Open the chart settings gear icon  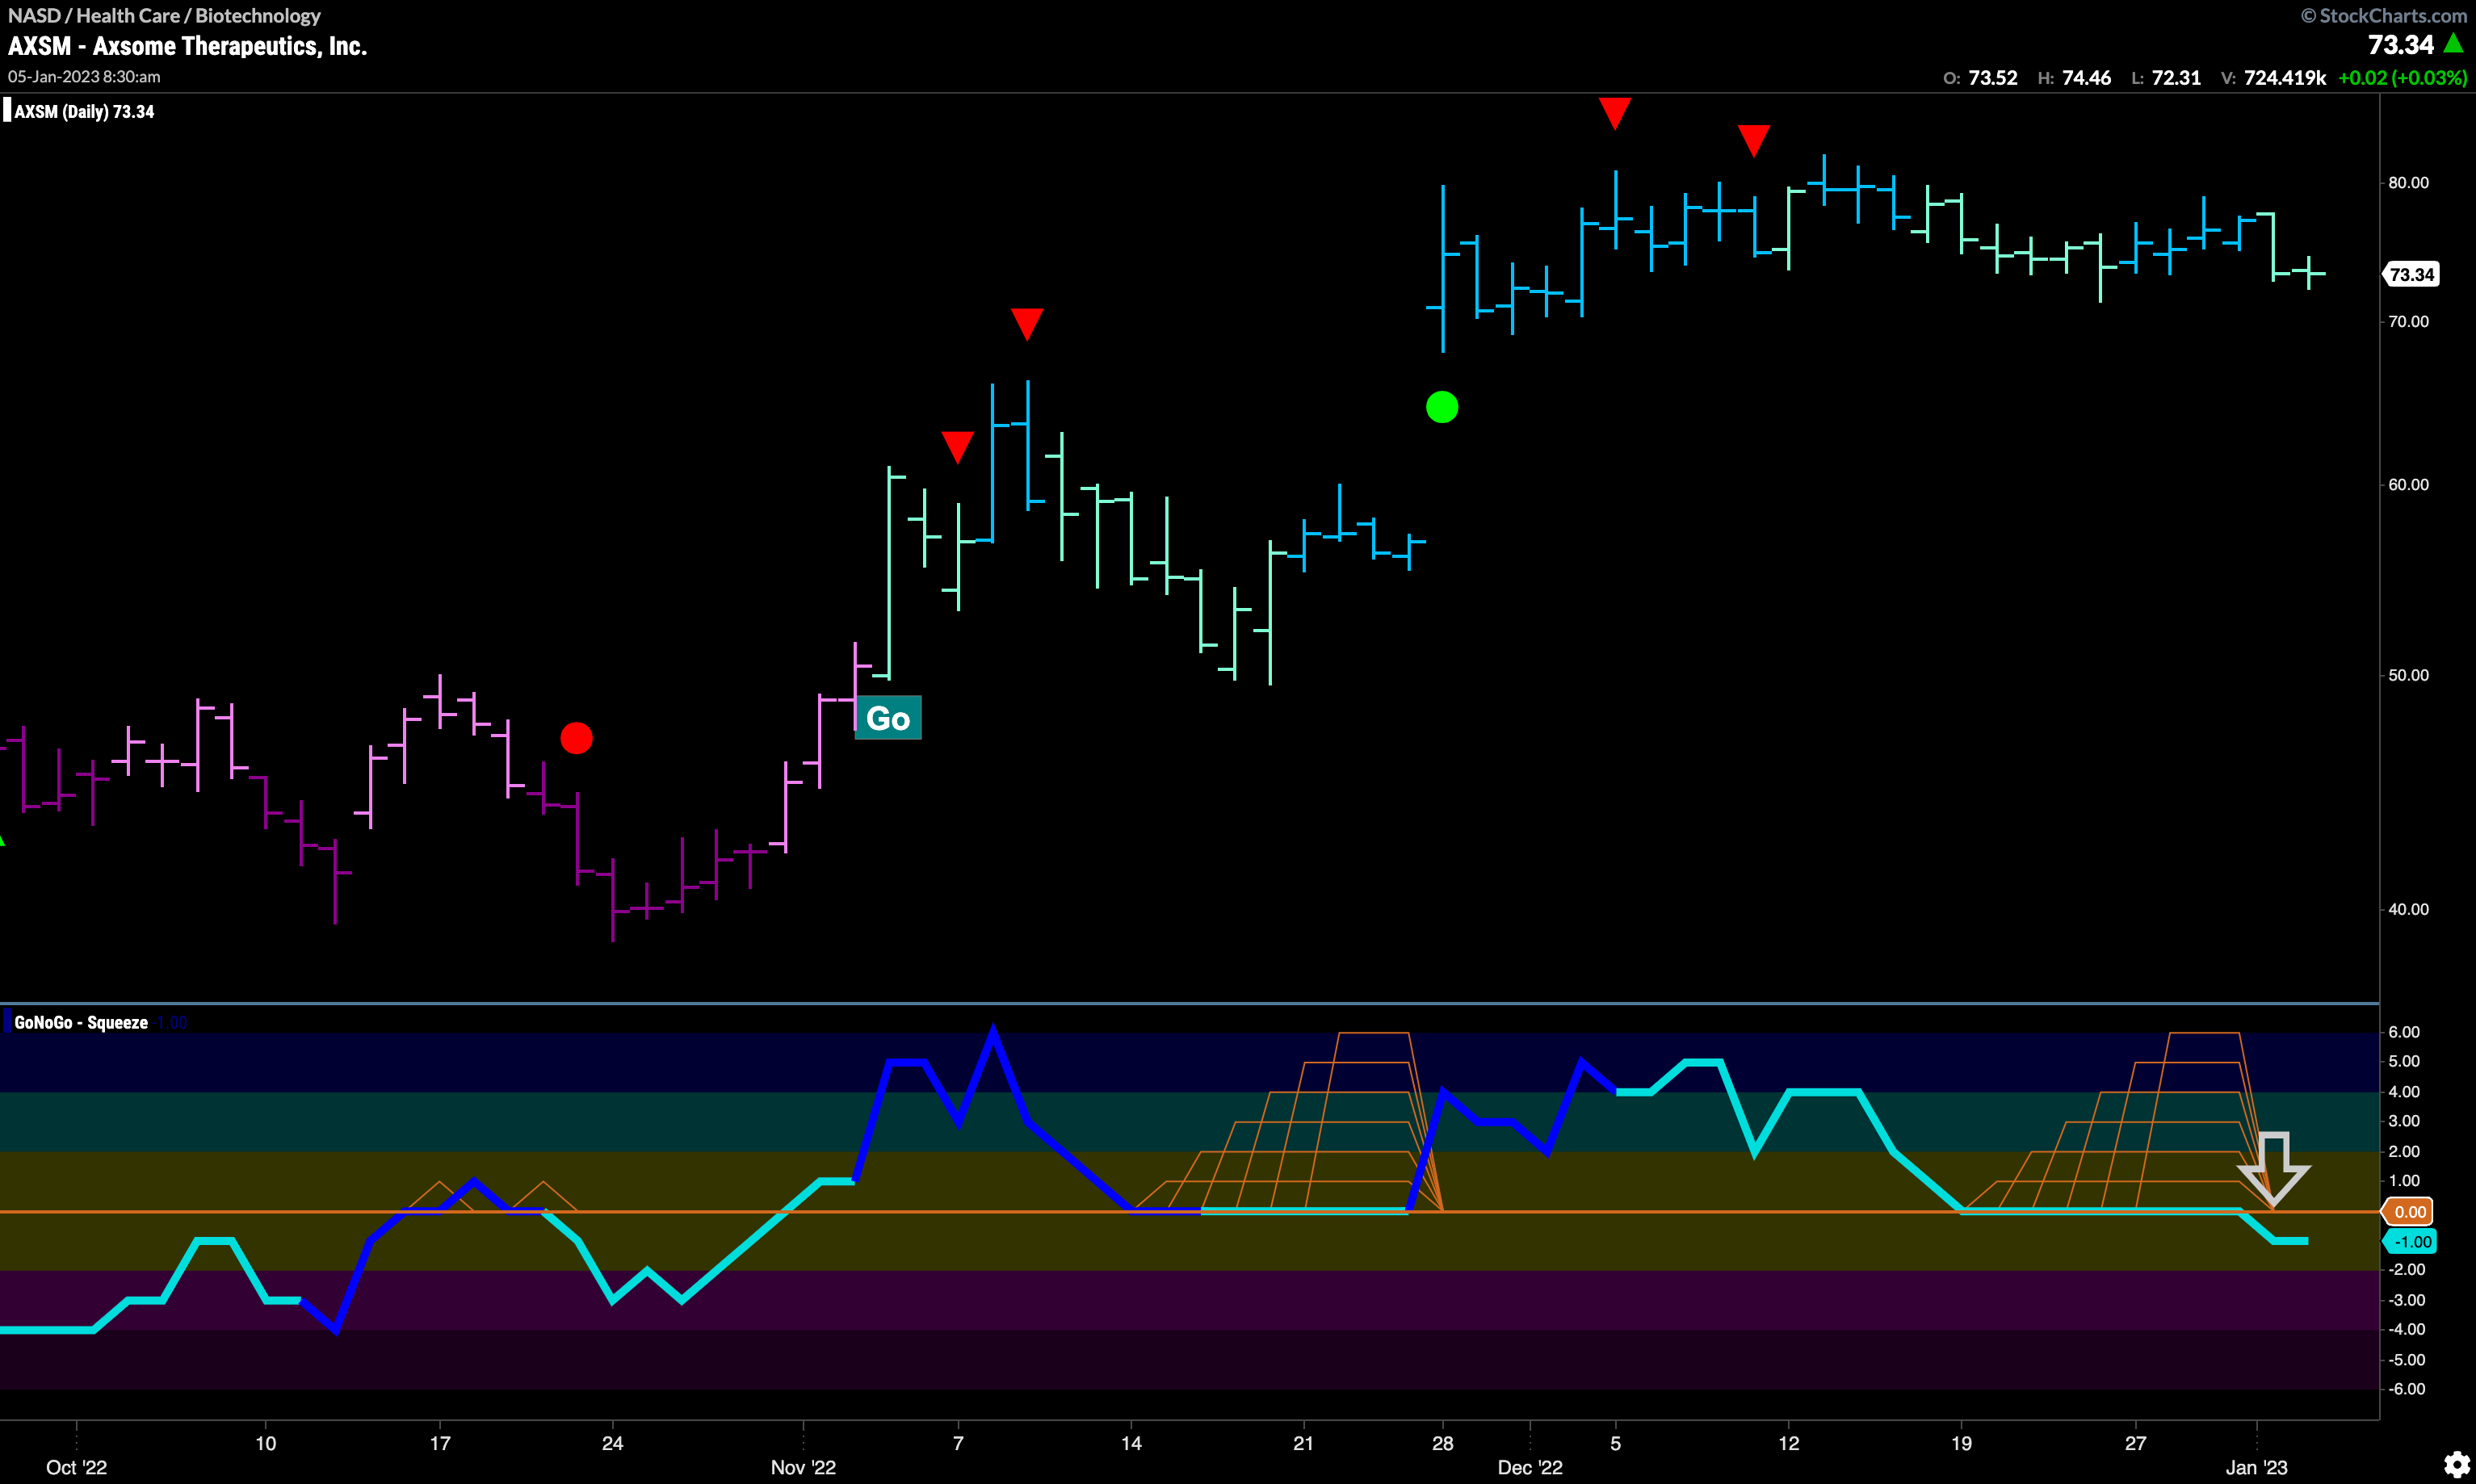click(x=2457, y=1465)
